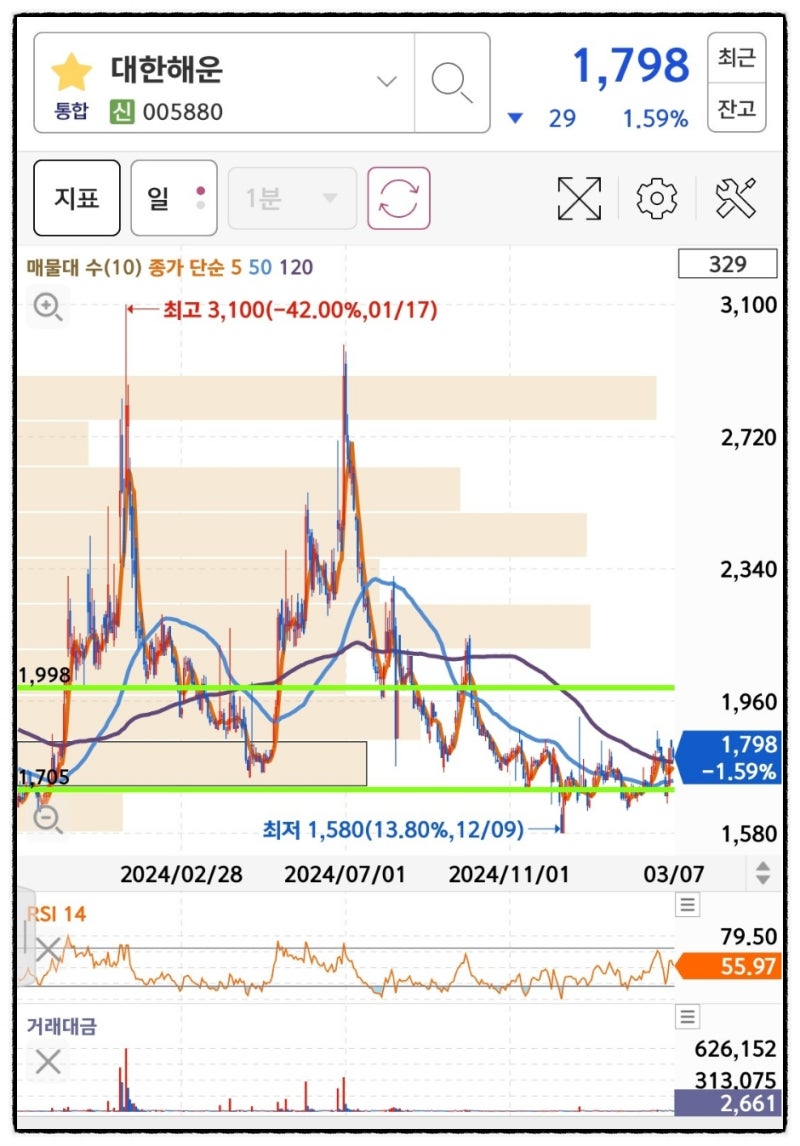Click the 종가 단순 moving average label
This screenshot has height=1146, width=800.
click(186, 267)
